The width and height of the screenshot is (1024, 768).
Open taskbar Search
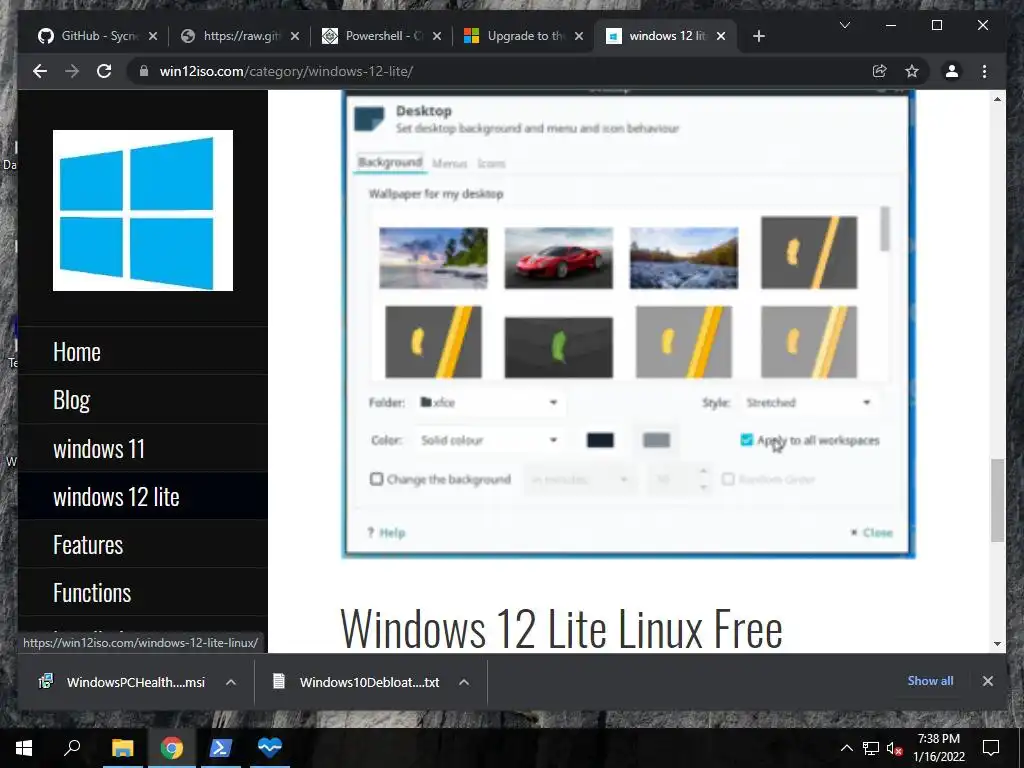coord(72,748)
